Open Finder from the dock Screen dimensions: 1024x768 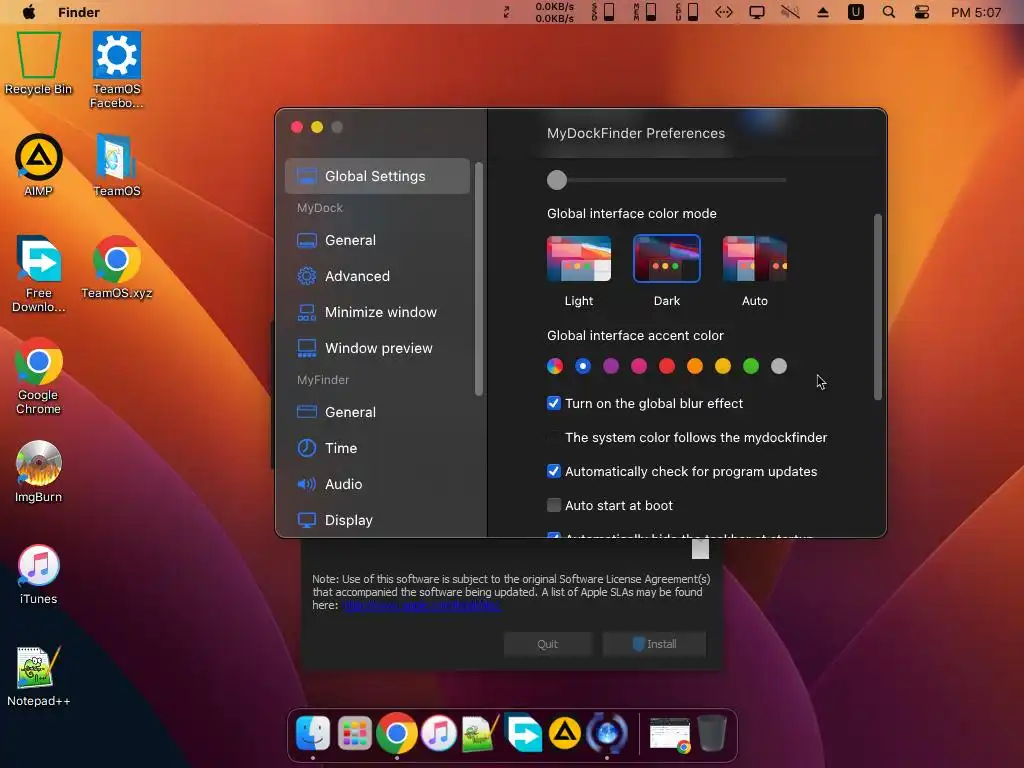(313, 733)
